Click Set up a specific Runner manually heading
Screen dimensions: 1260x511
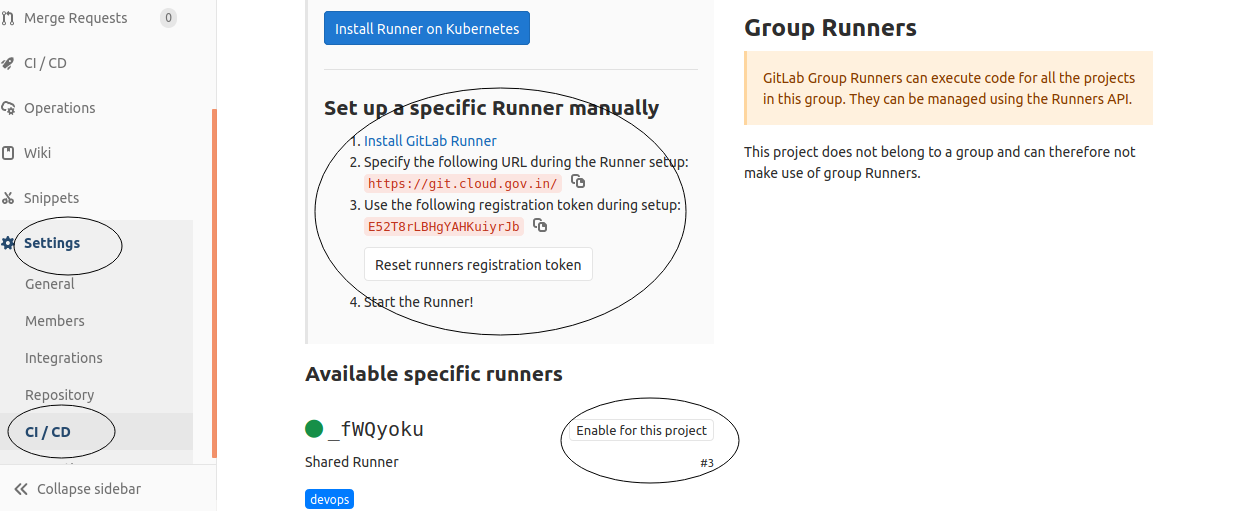pyautogui.click(x=491, y=108)
